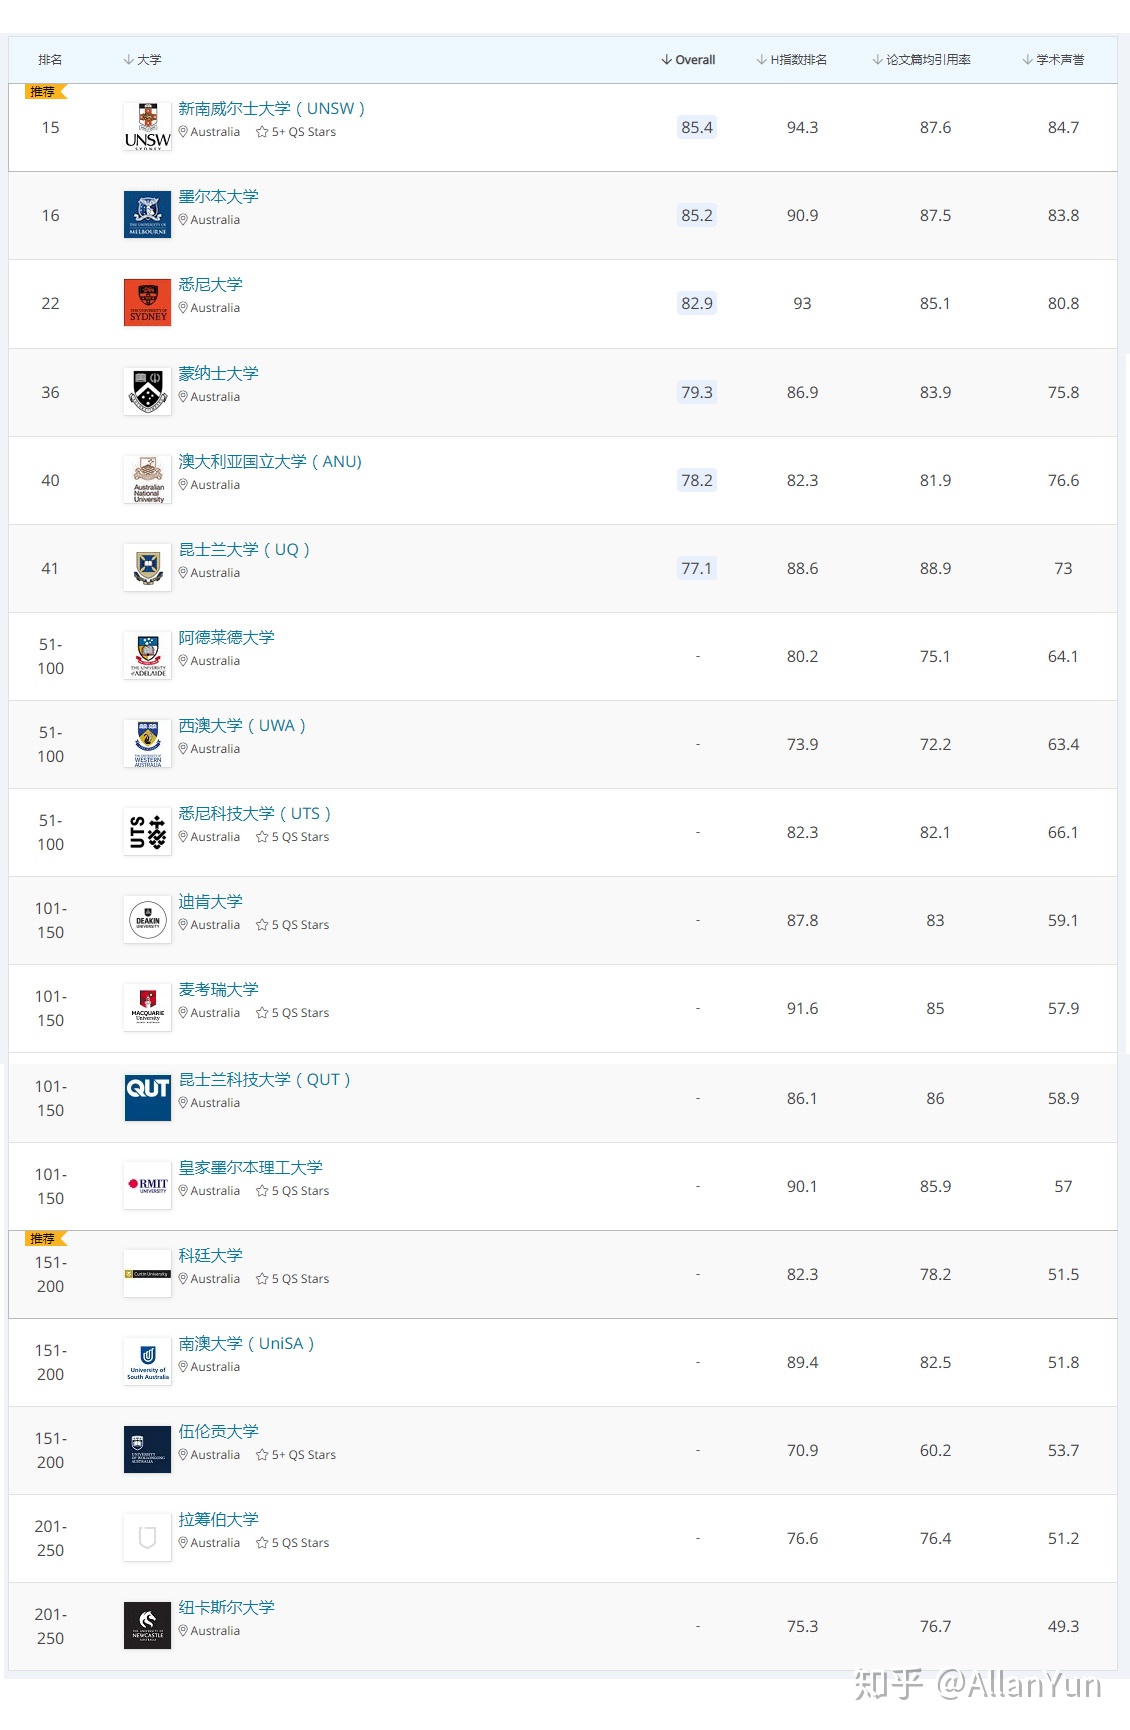Click the Monash University shield logo
This screenshot has height=1730, width=1130.
[x=148, y=392]
